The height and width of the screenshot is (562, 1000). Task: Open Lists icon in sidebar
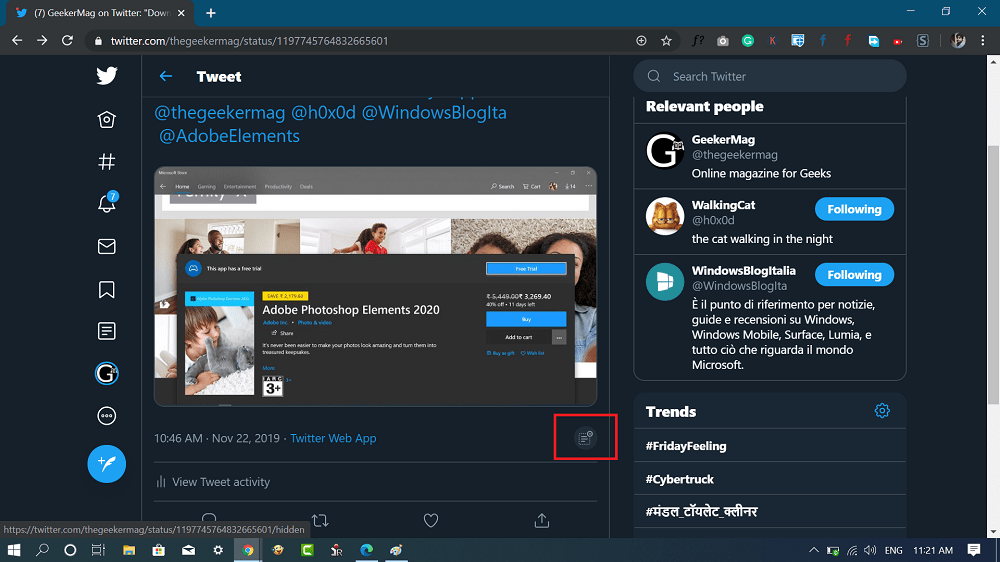[107, 331]
